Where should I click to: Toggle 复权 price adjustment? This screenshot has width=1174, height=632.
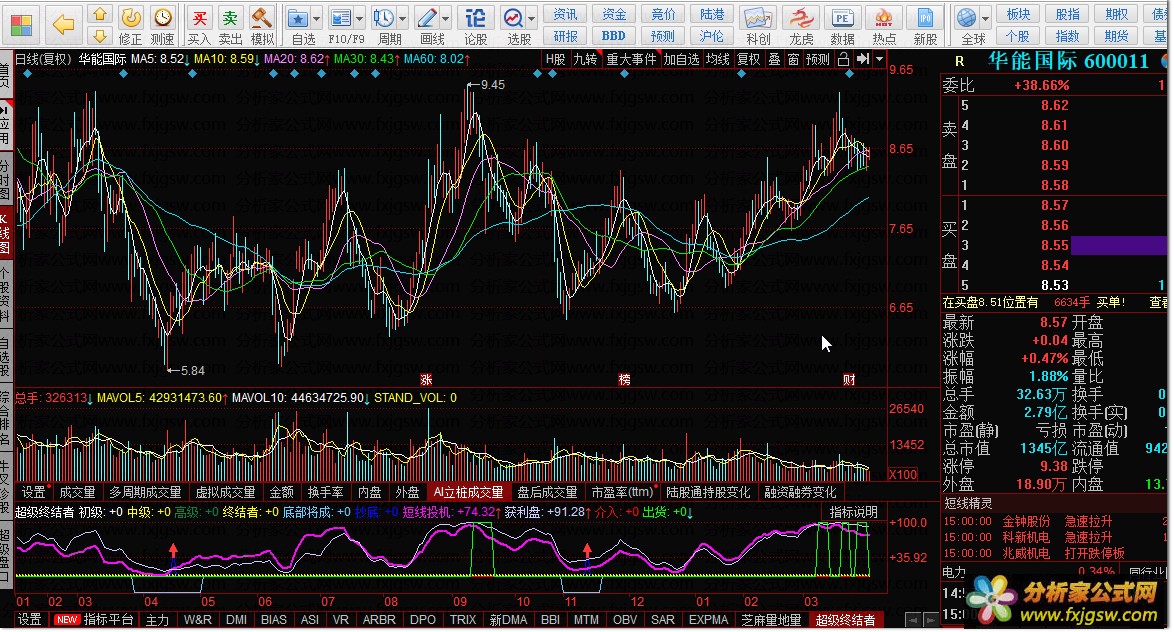click(x=749, y=59)
